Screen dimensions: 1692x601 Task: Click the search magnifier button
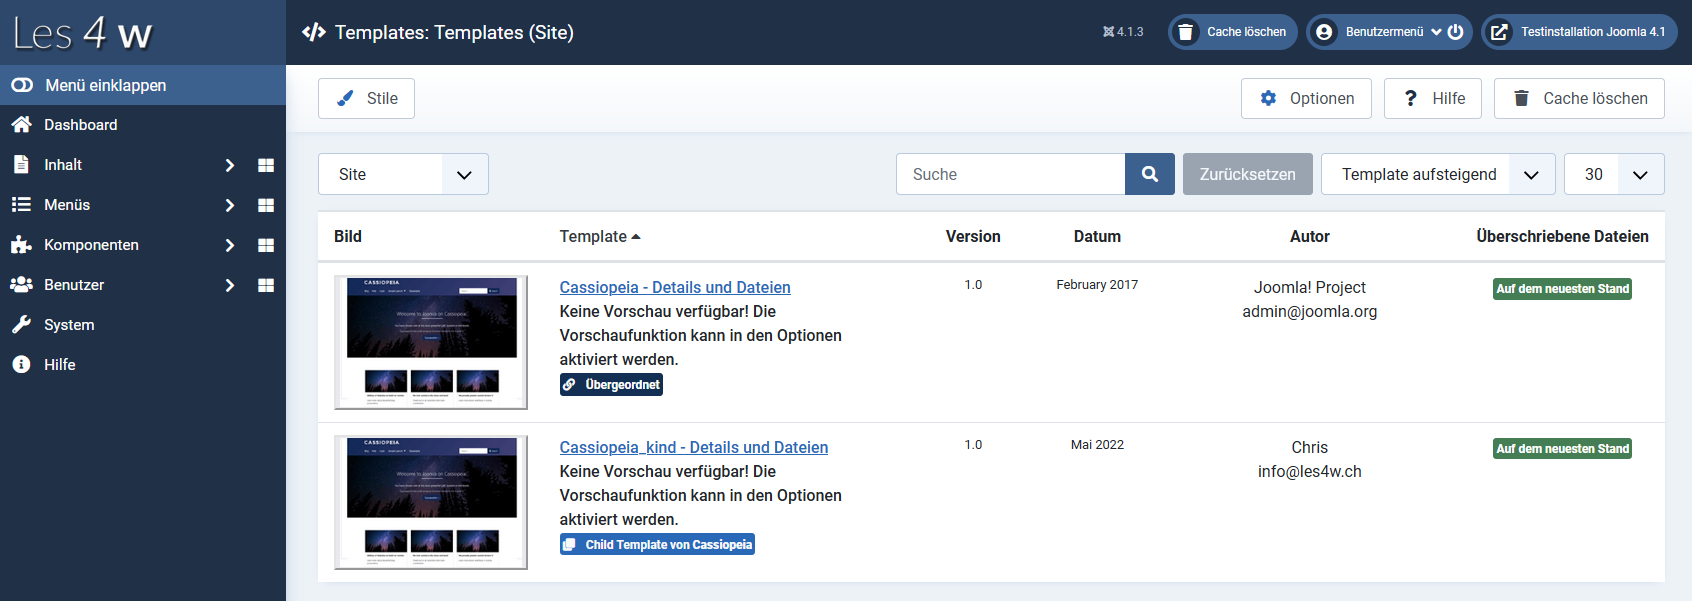click(x=1149, y=174)
